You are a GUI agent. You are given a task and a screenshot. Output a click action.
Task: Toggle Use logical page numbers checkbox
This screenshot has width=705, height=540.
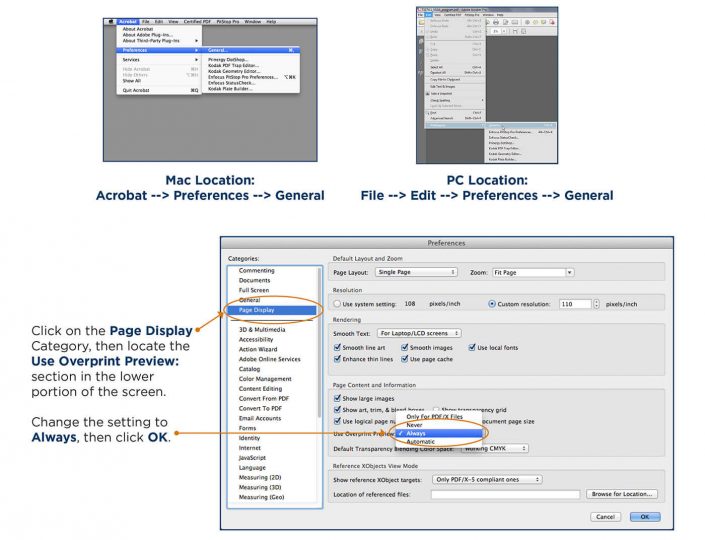pyautogui.click(x=337, y=421)
